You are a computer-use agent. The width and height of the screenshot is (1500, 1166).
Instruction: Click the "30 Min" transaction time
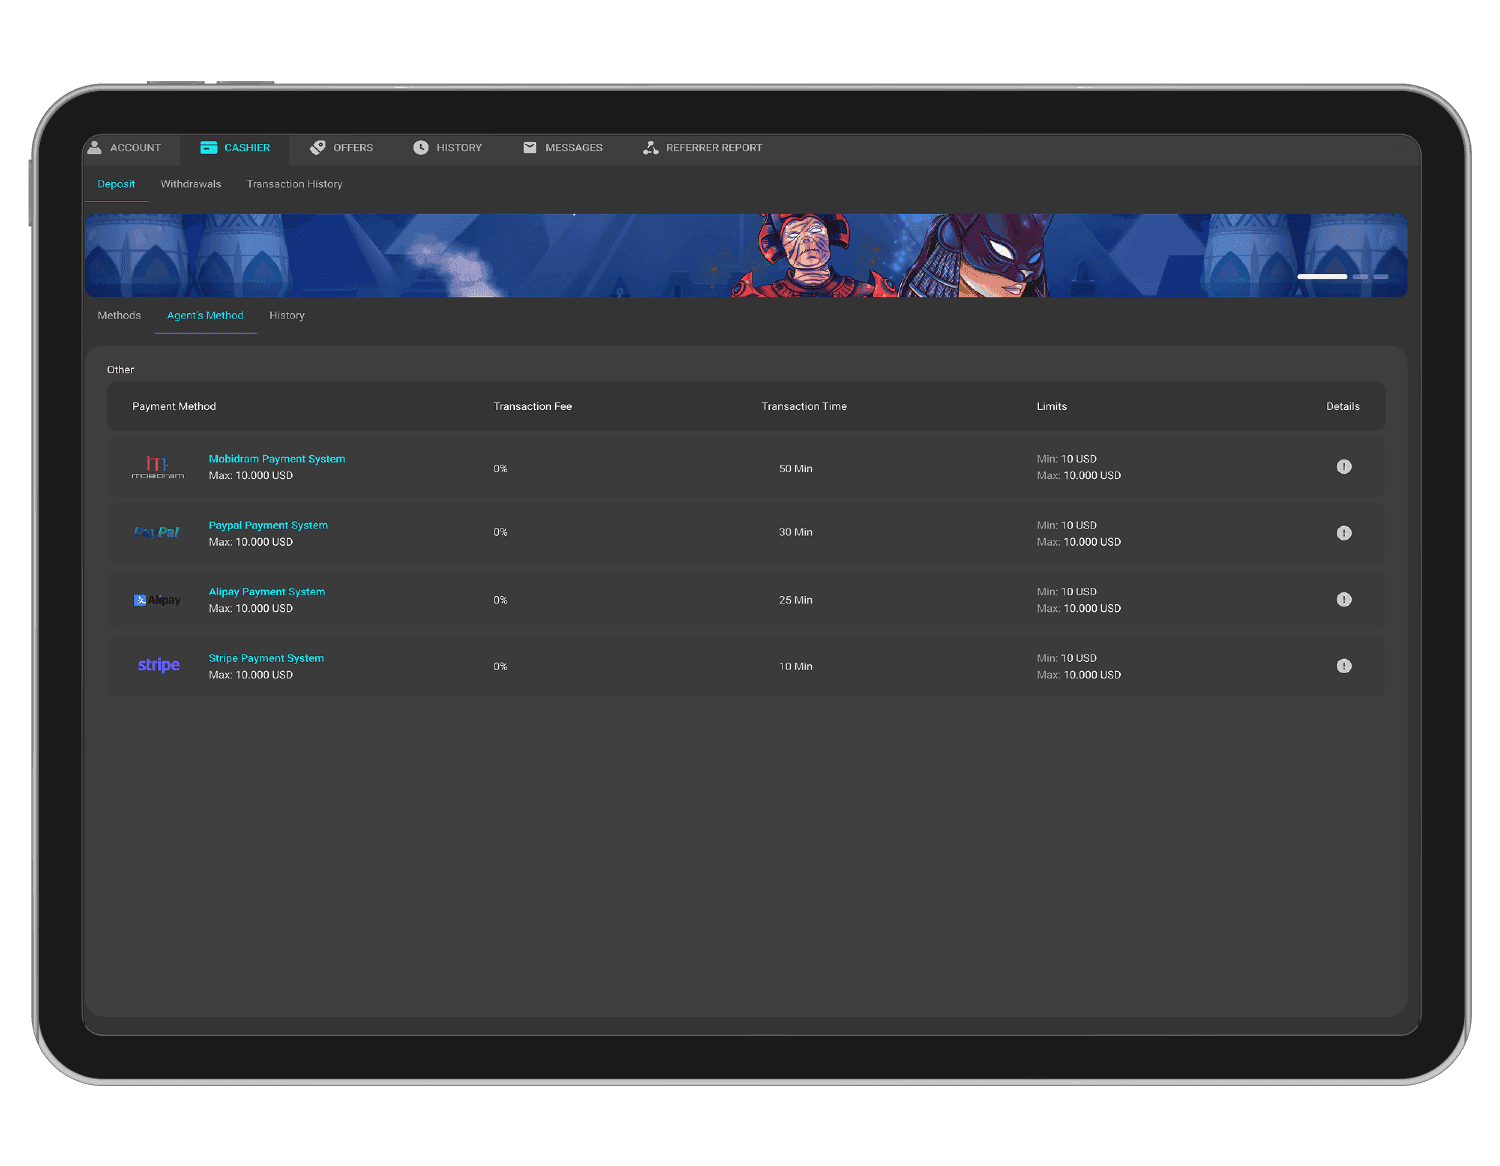tap(796, 532)
